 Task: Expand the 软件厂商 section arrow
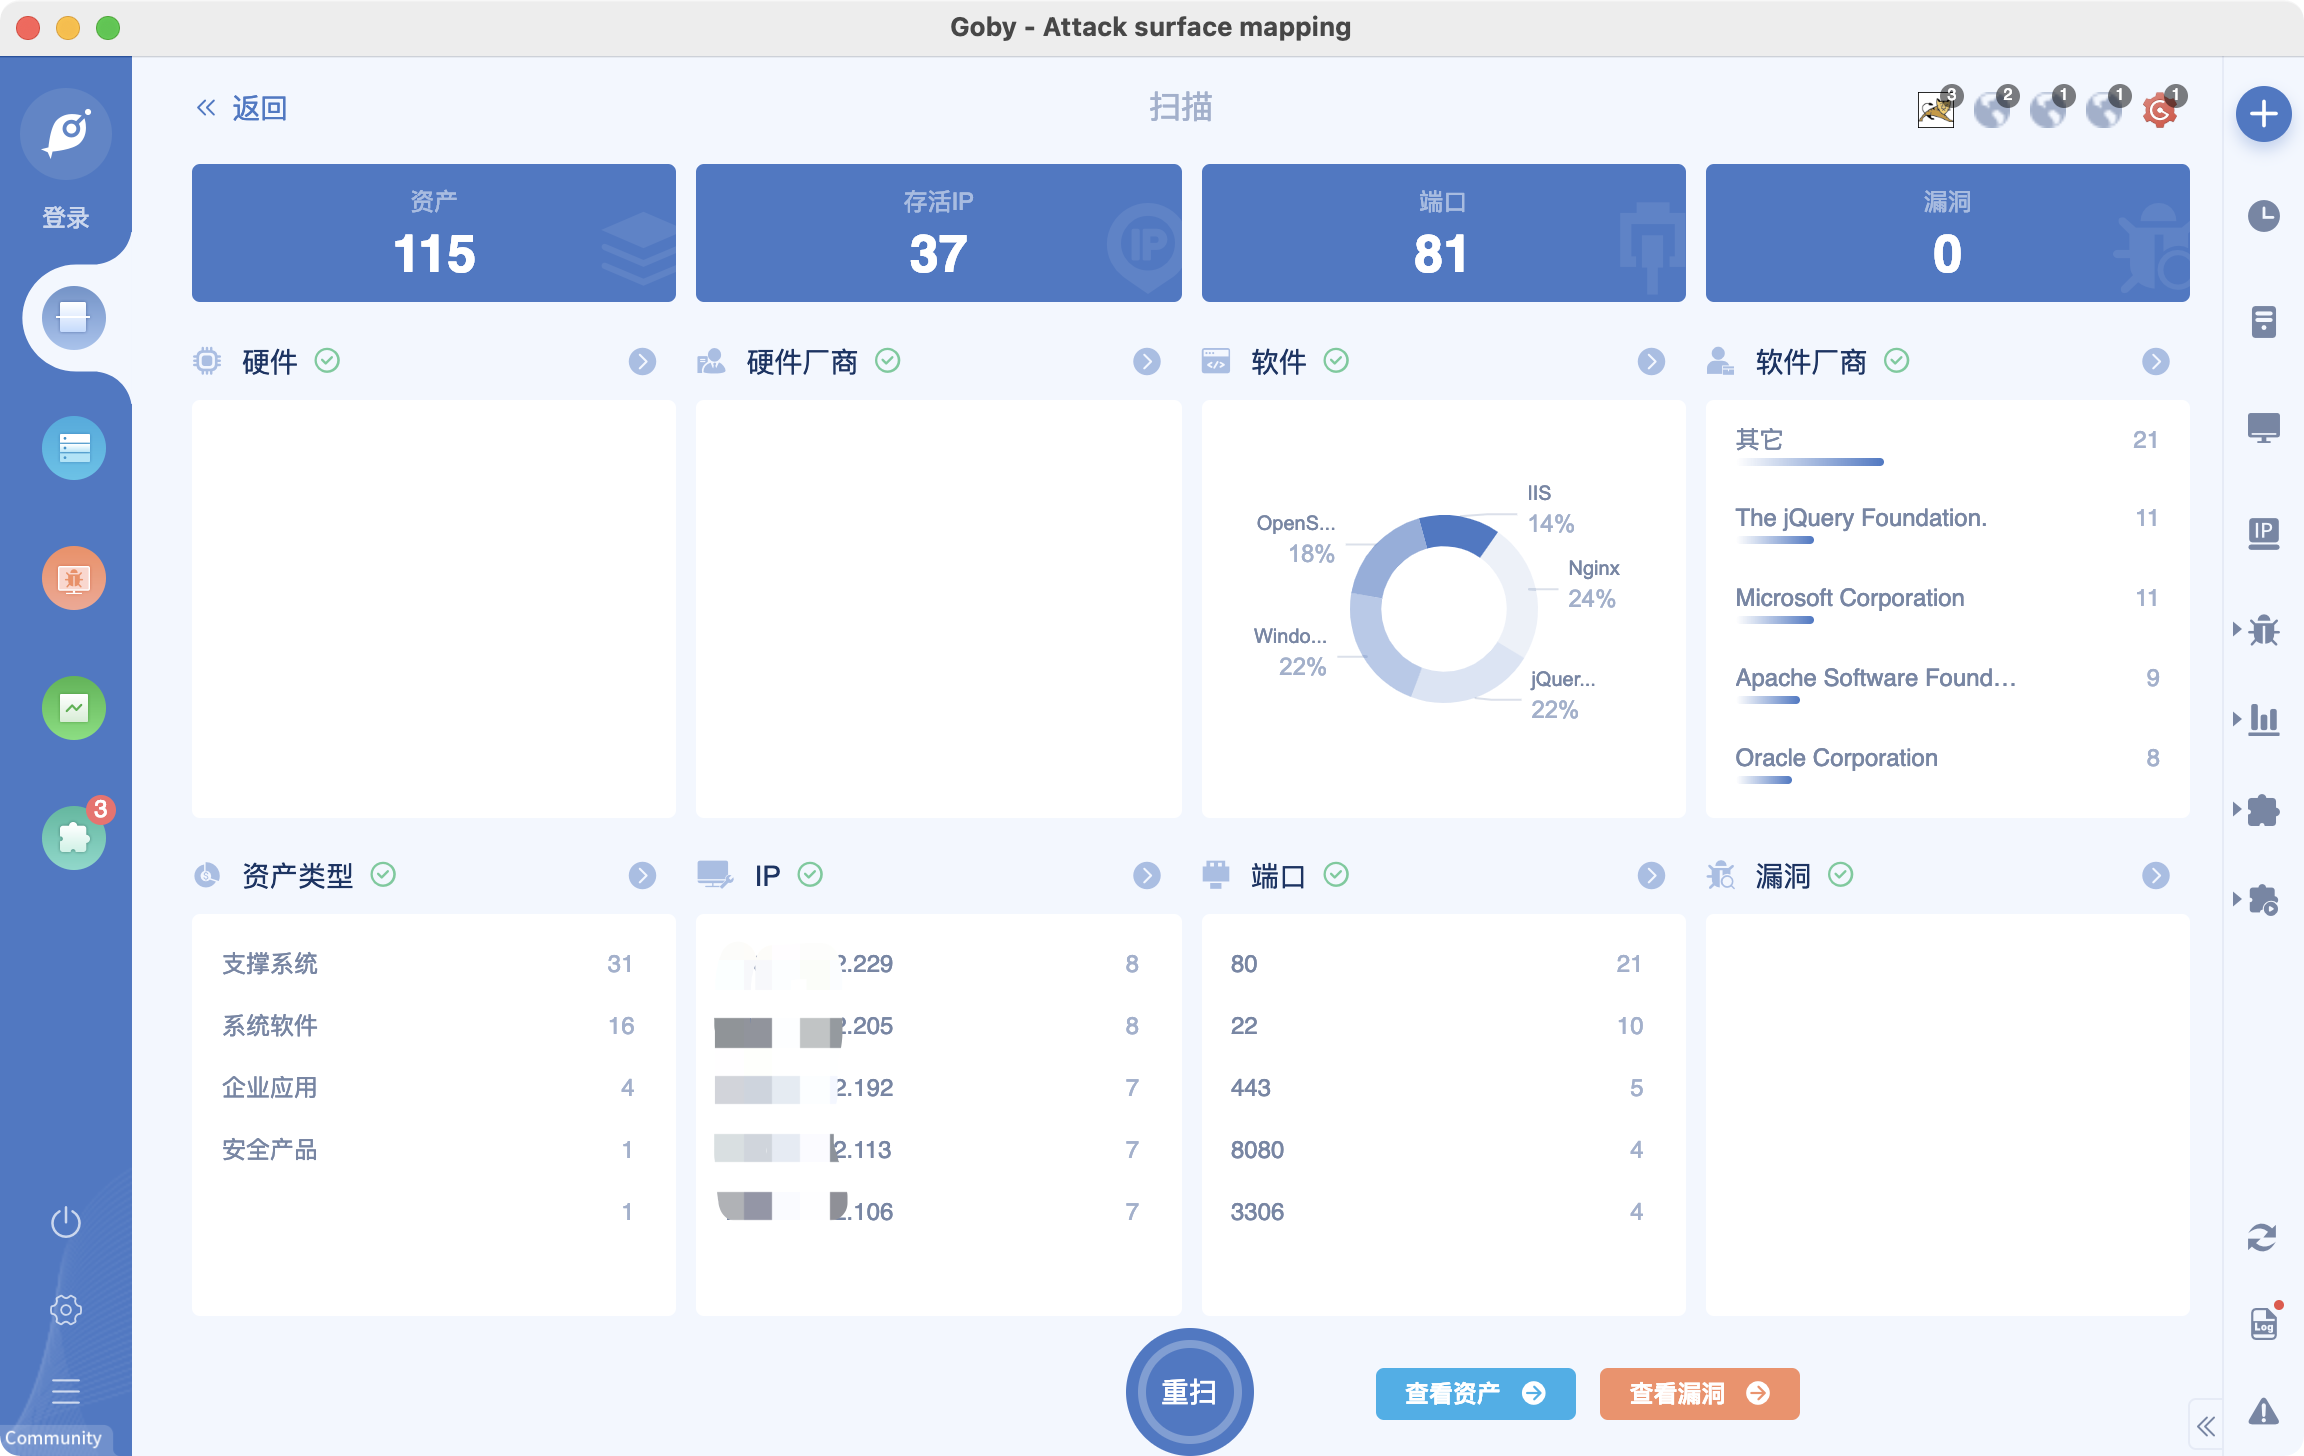(x=2156, y=361)
